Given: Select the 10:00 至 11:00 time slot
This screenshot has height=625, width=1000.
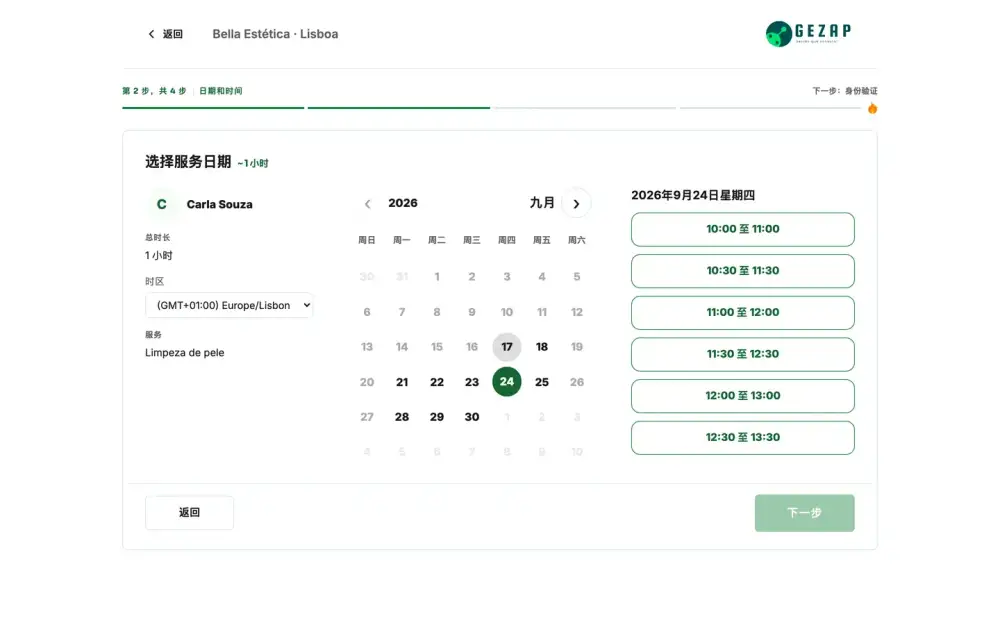Looking at the screenshot, I should pos(742,230).
